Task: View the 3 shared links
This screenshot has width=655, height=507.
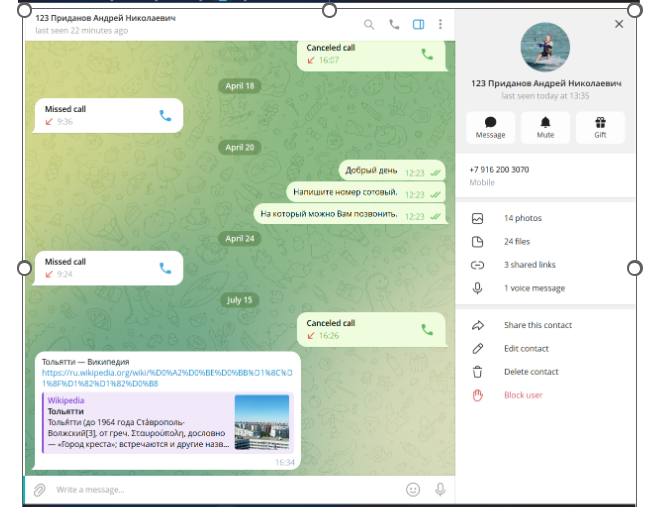Action: point(530,265)
